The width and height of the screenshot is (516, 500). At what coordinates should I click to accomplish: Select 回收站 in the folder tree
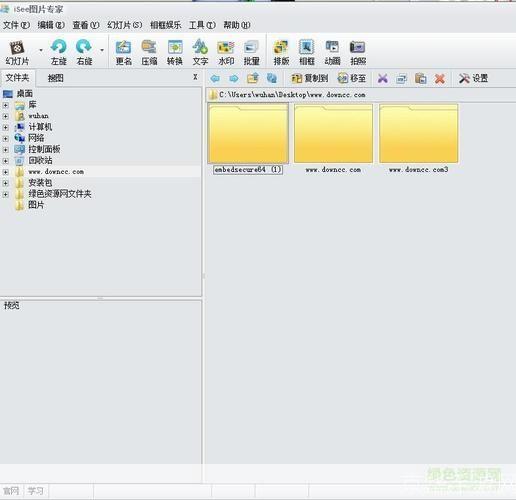(40, 160)
